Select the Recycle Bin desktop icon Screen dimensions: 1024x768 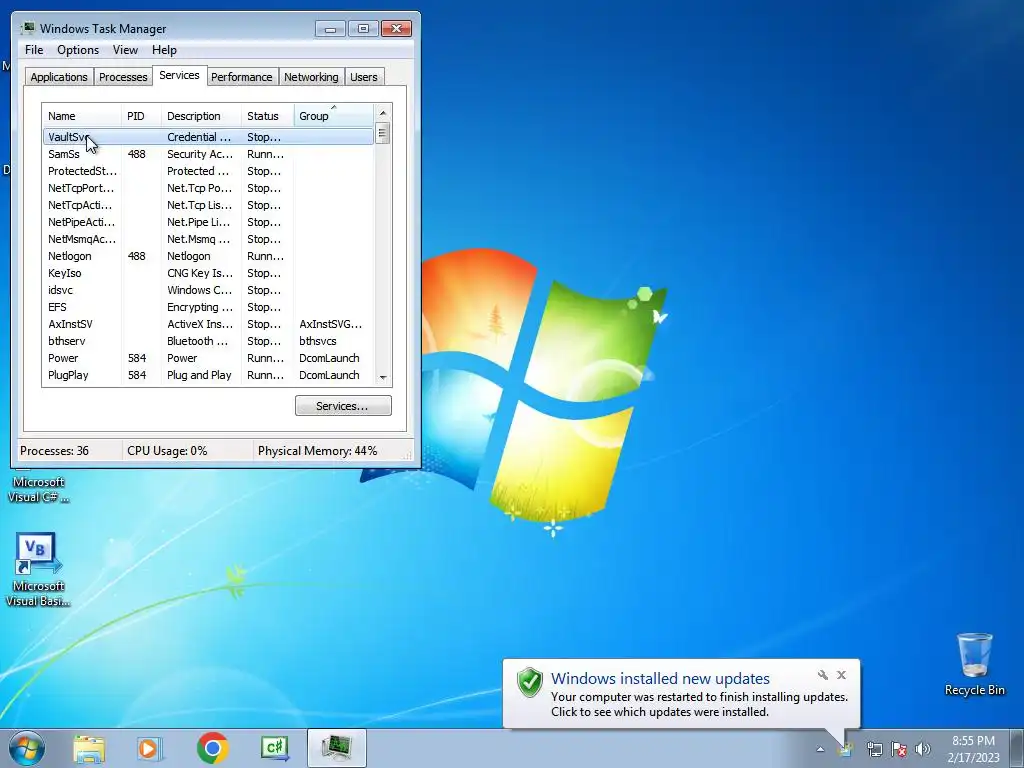pos(974,664)
